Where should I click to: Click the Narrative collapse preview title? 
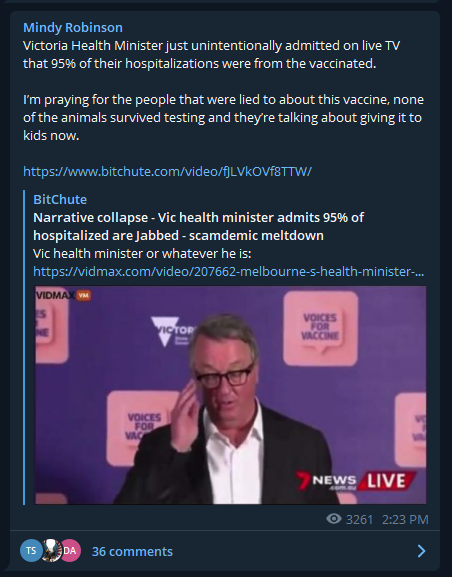[x=198, y=226]
